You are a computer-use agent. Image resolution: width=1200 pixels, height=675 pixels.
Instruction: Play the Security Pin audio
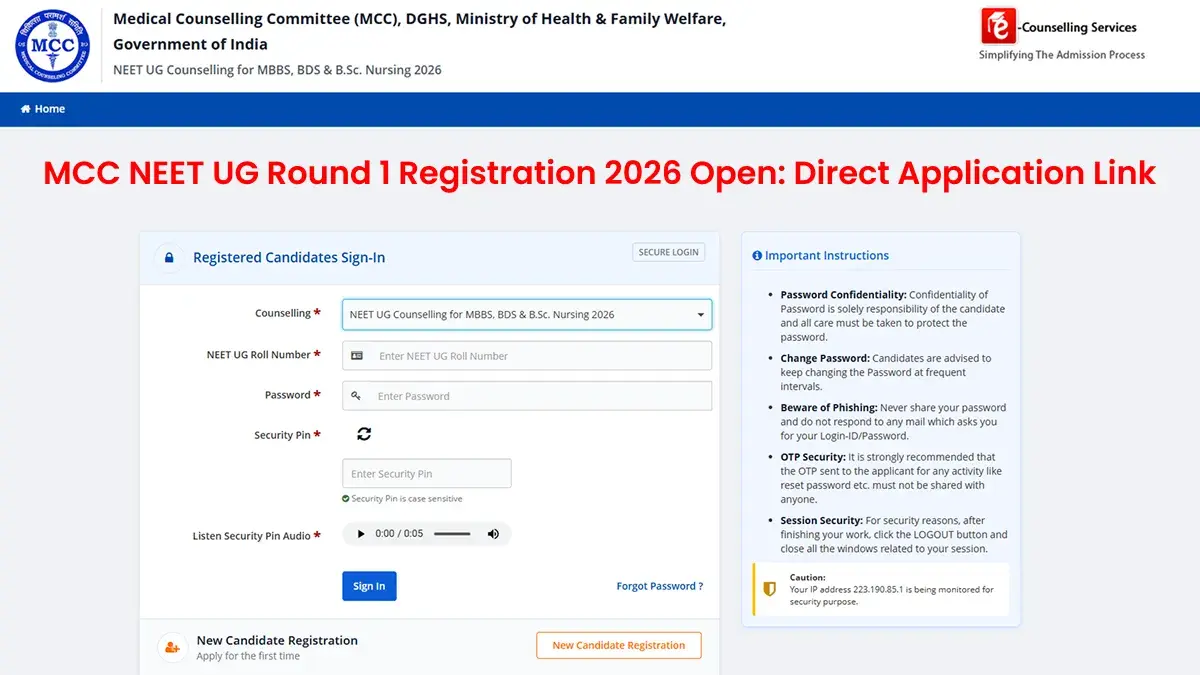click(x=361, y=534)
